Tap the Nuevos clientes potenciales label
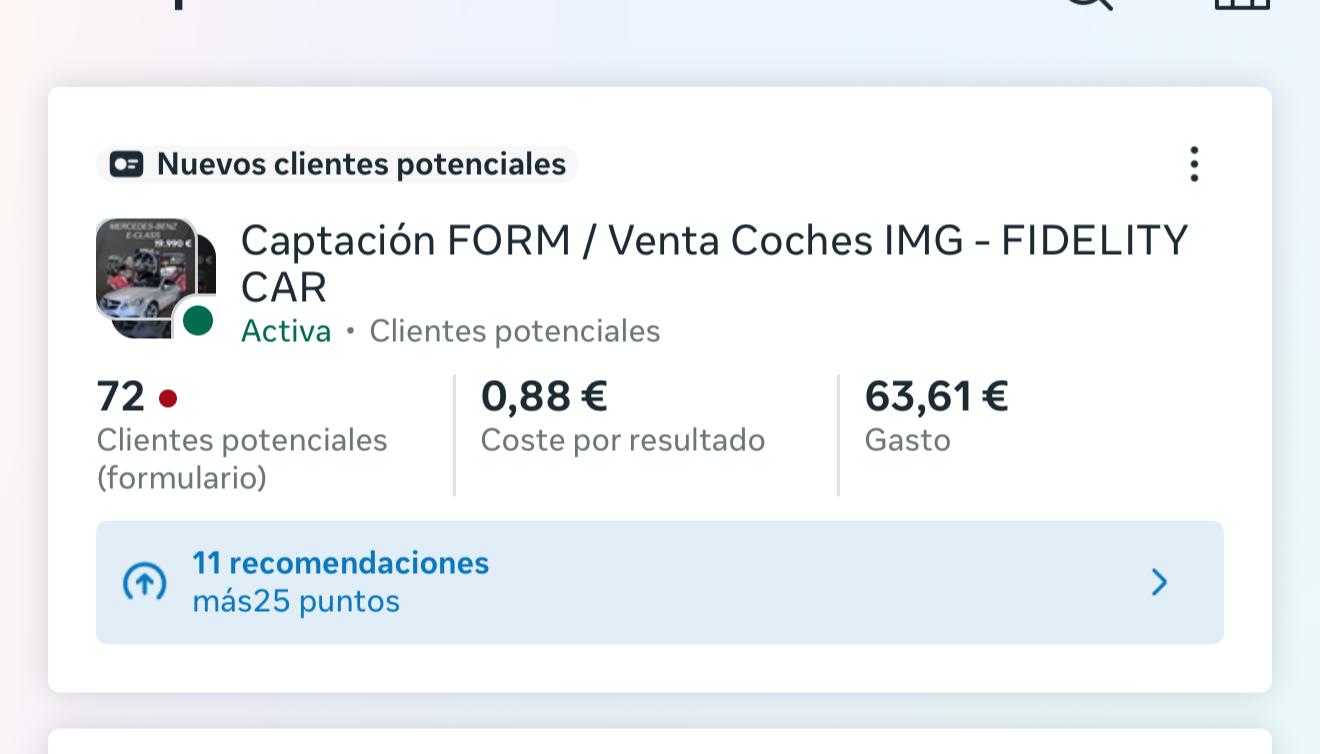Image resolution: width=1320 pixels, height=754 pixels. [x=361, y=164]
